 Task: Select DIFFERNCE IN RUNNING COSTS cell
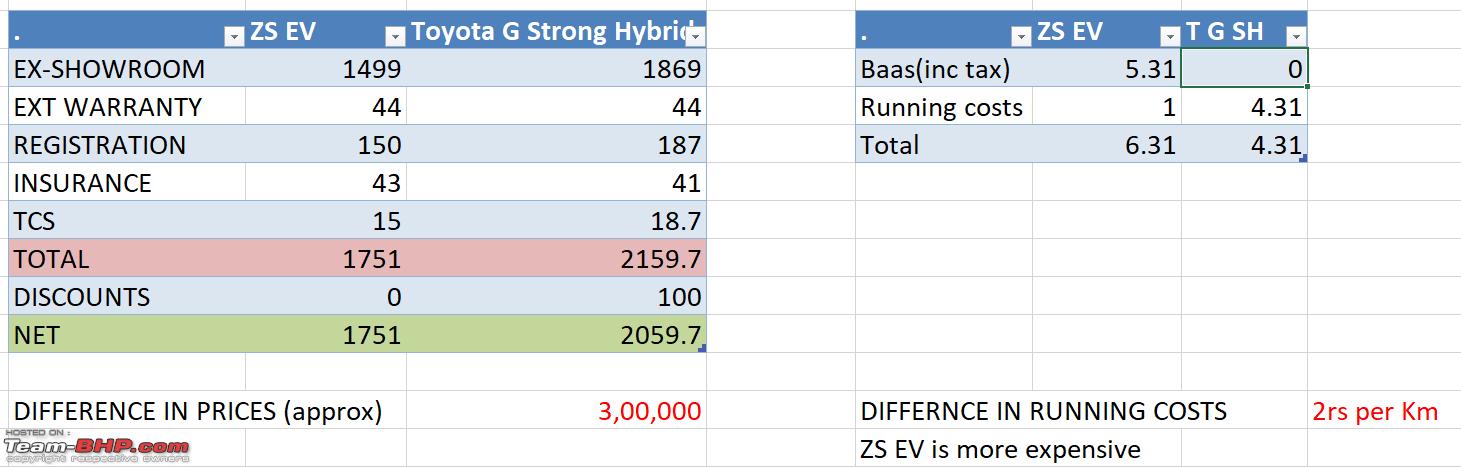pos(1044,411)
